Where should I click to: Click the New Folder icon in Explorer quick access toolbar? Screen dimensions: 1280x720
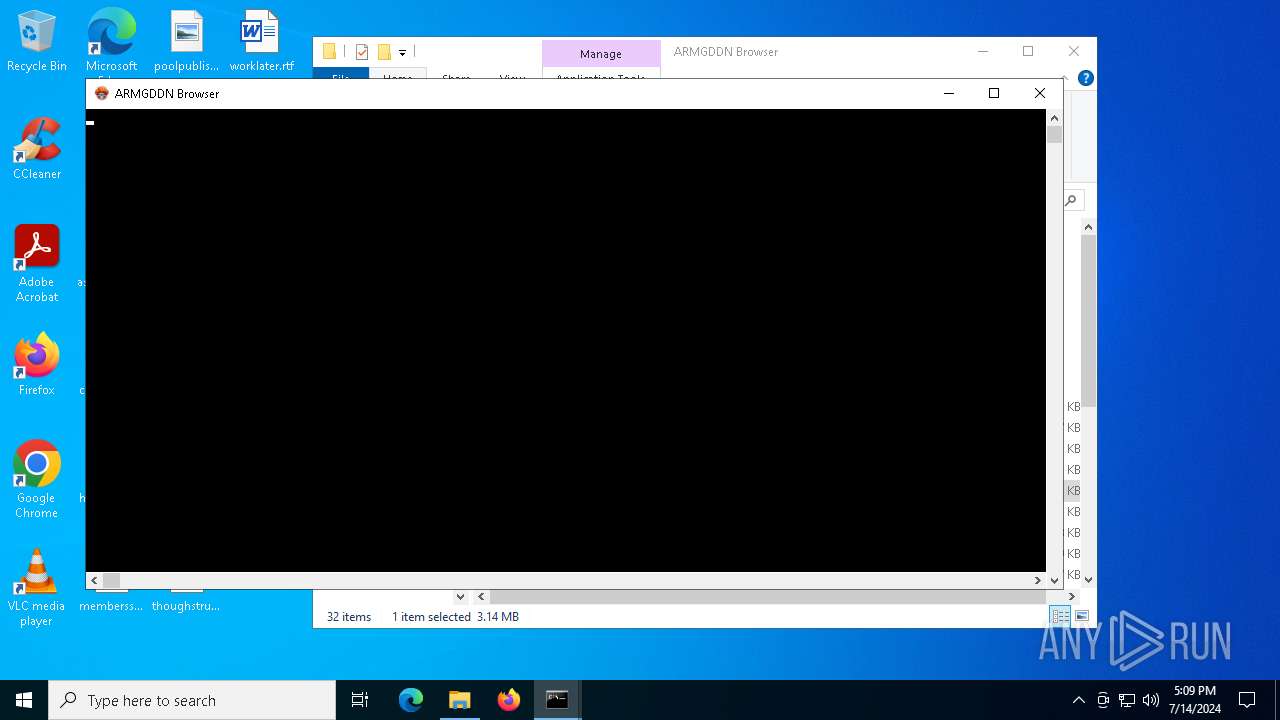pos(384,52)
